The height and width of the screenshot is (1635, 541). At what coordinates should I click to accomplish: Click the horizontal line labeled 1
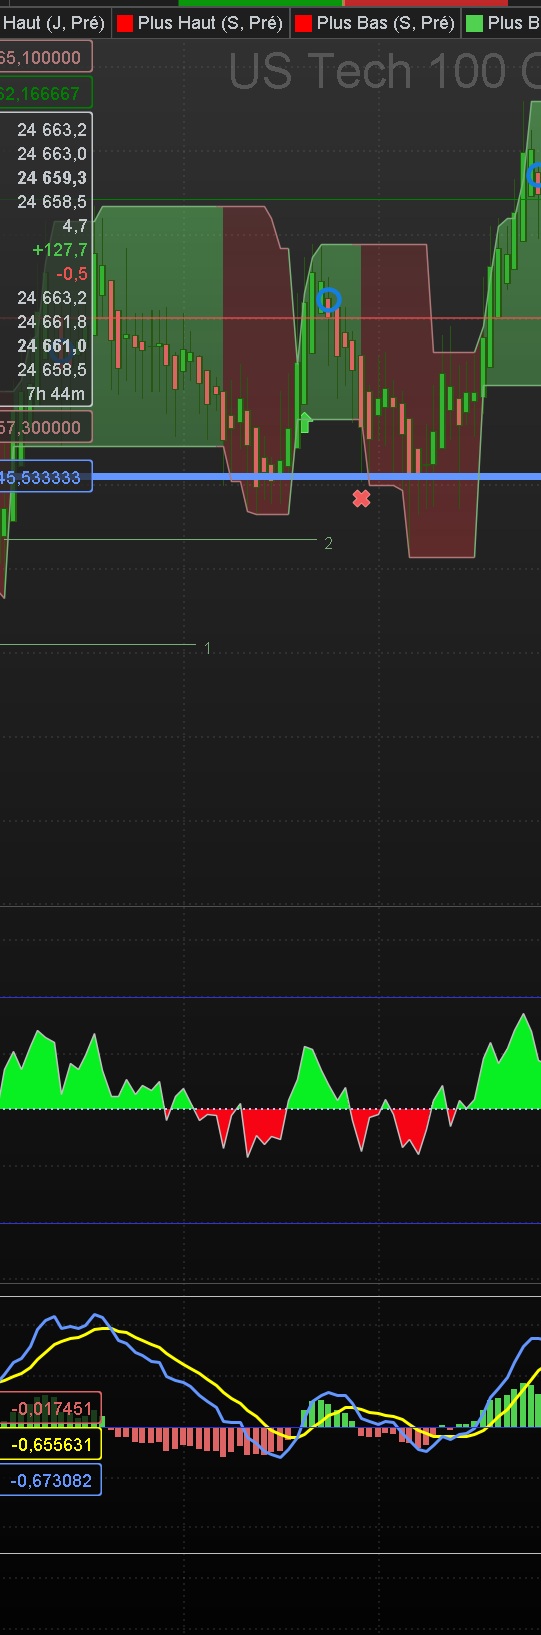coord(98,645)
